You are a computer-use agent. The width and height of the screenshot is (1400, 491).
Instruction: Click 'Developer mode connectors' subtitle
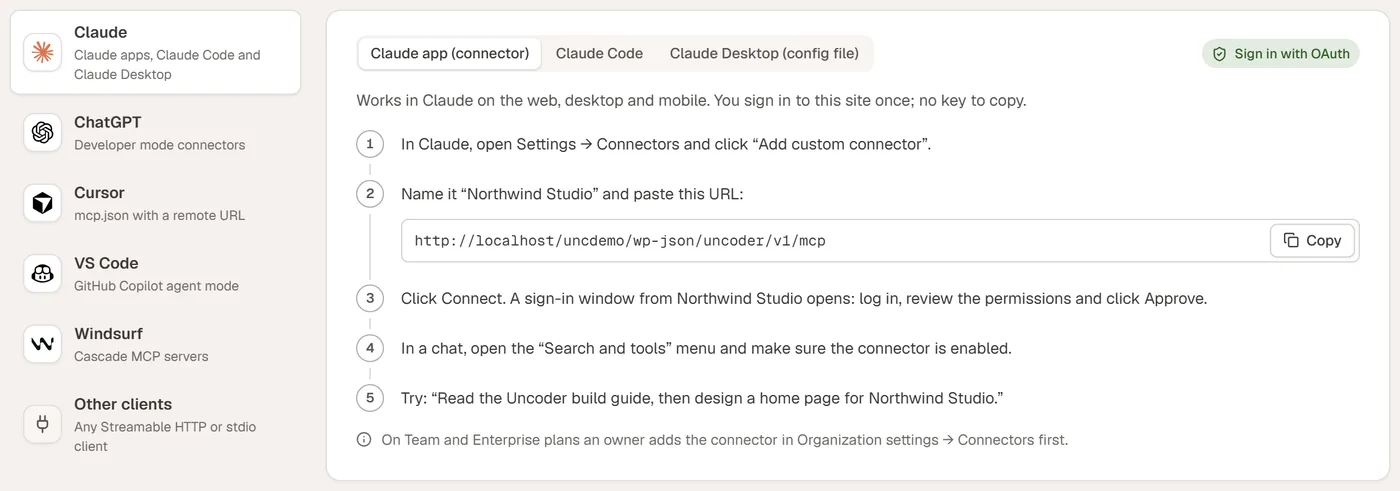pos(159,145)
